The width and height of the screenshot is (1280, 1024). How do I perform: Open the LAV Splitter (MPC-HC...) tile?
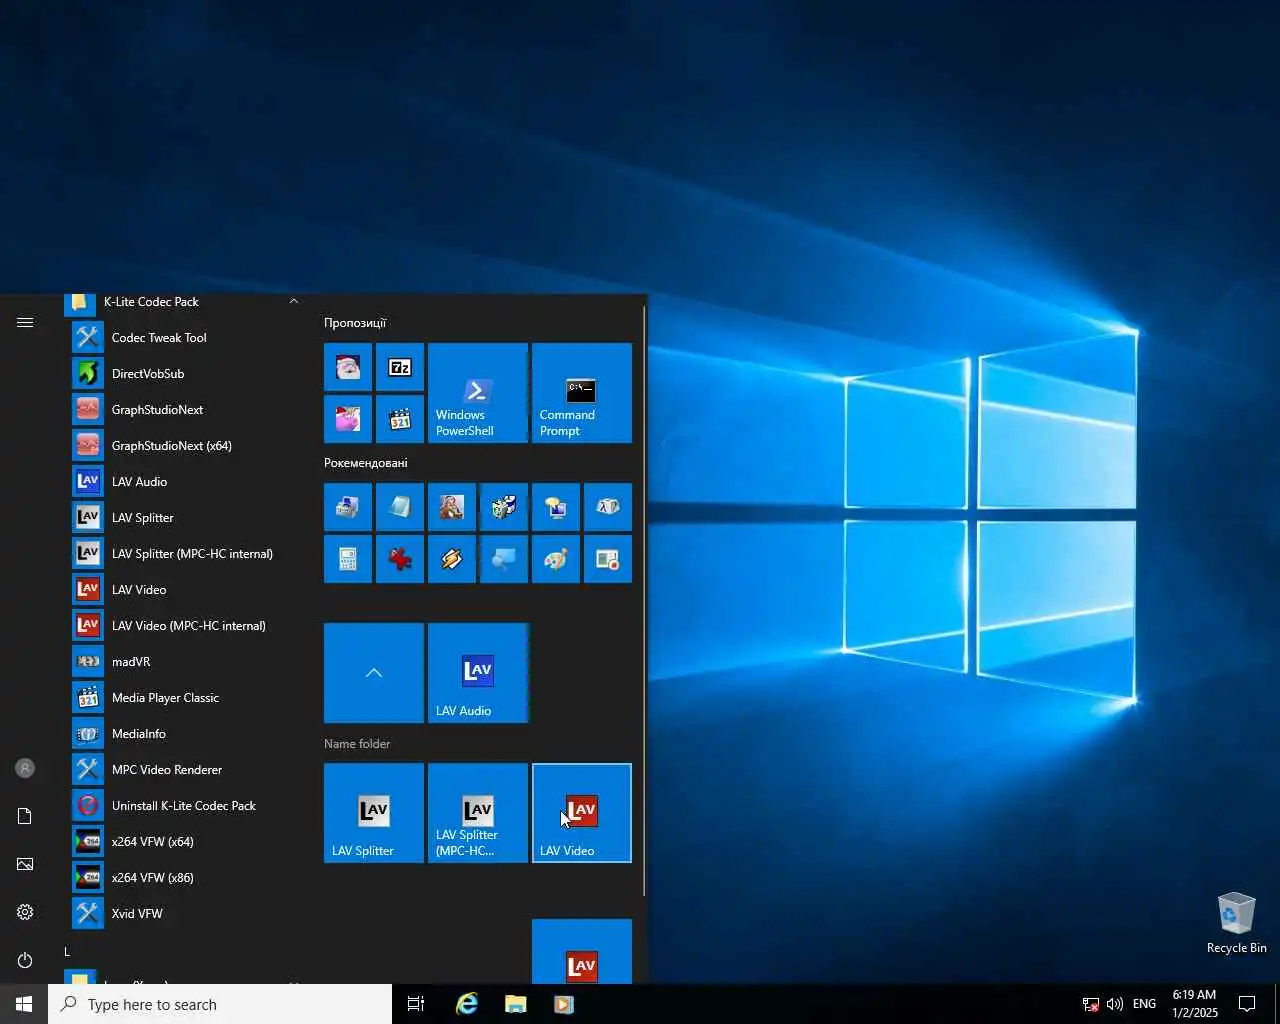(478, 813)
